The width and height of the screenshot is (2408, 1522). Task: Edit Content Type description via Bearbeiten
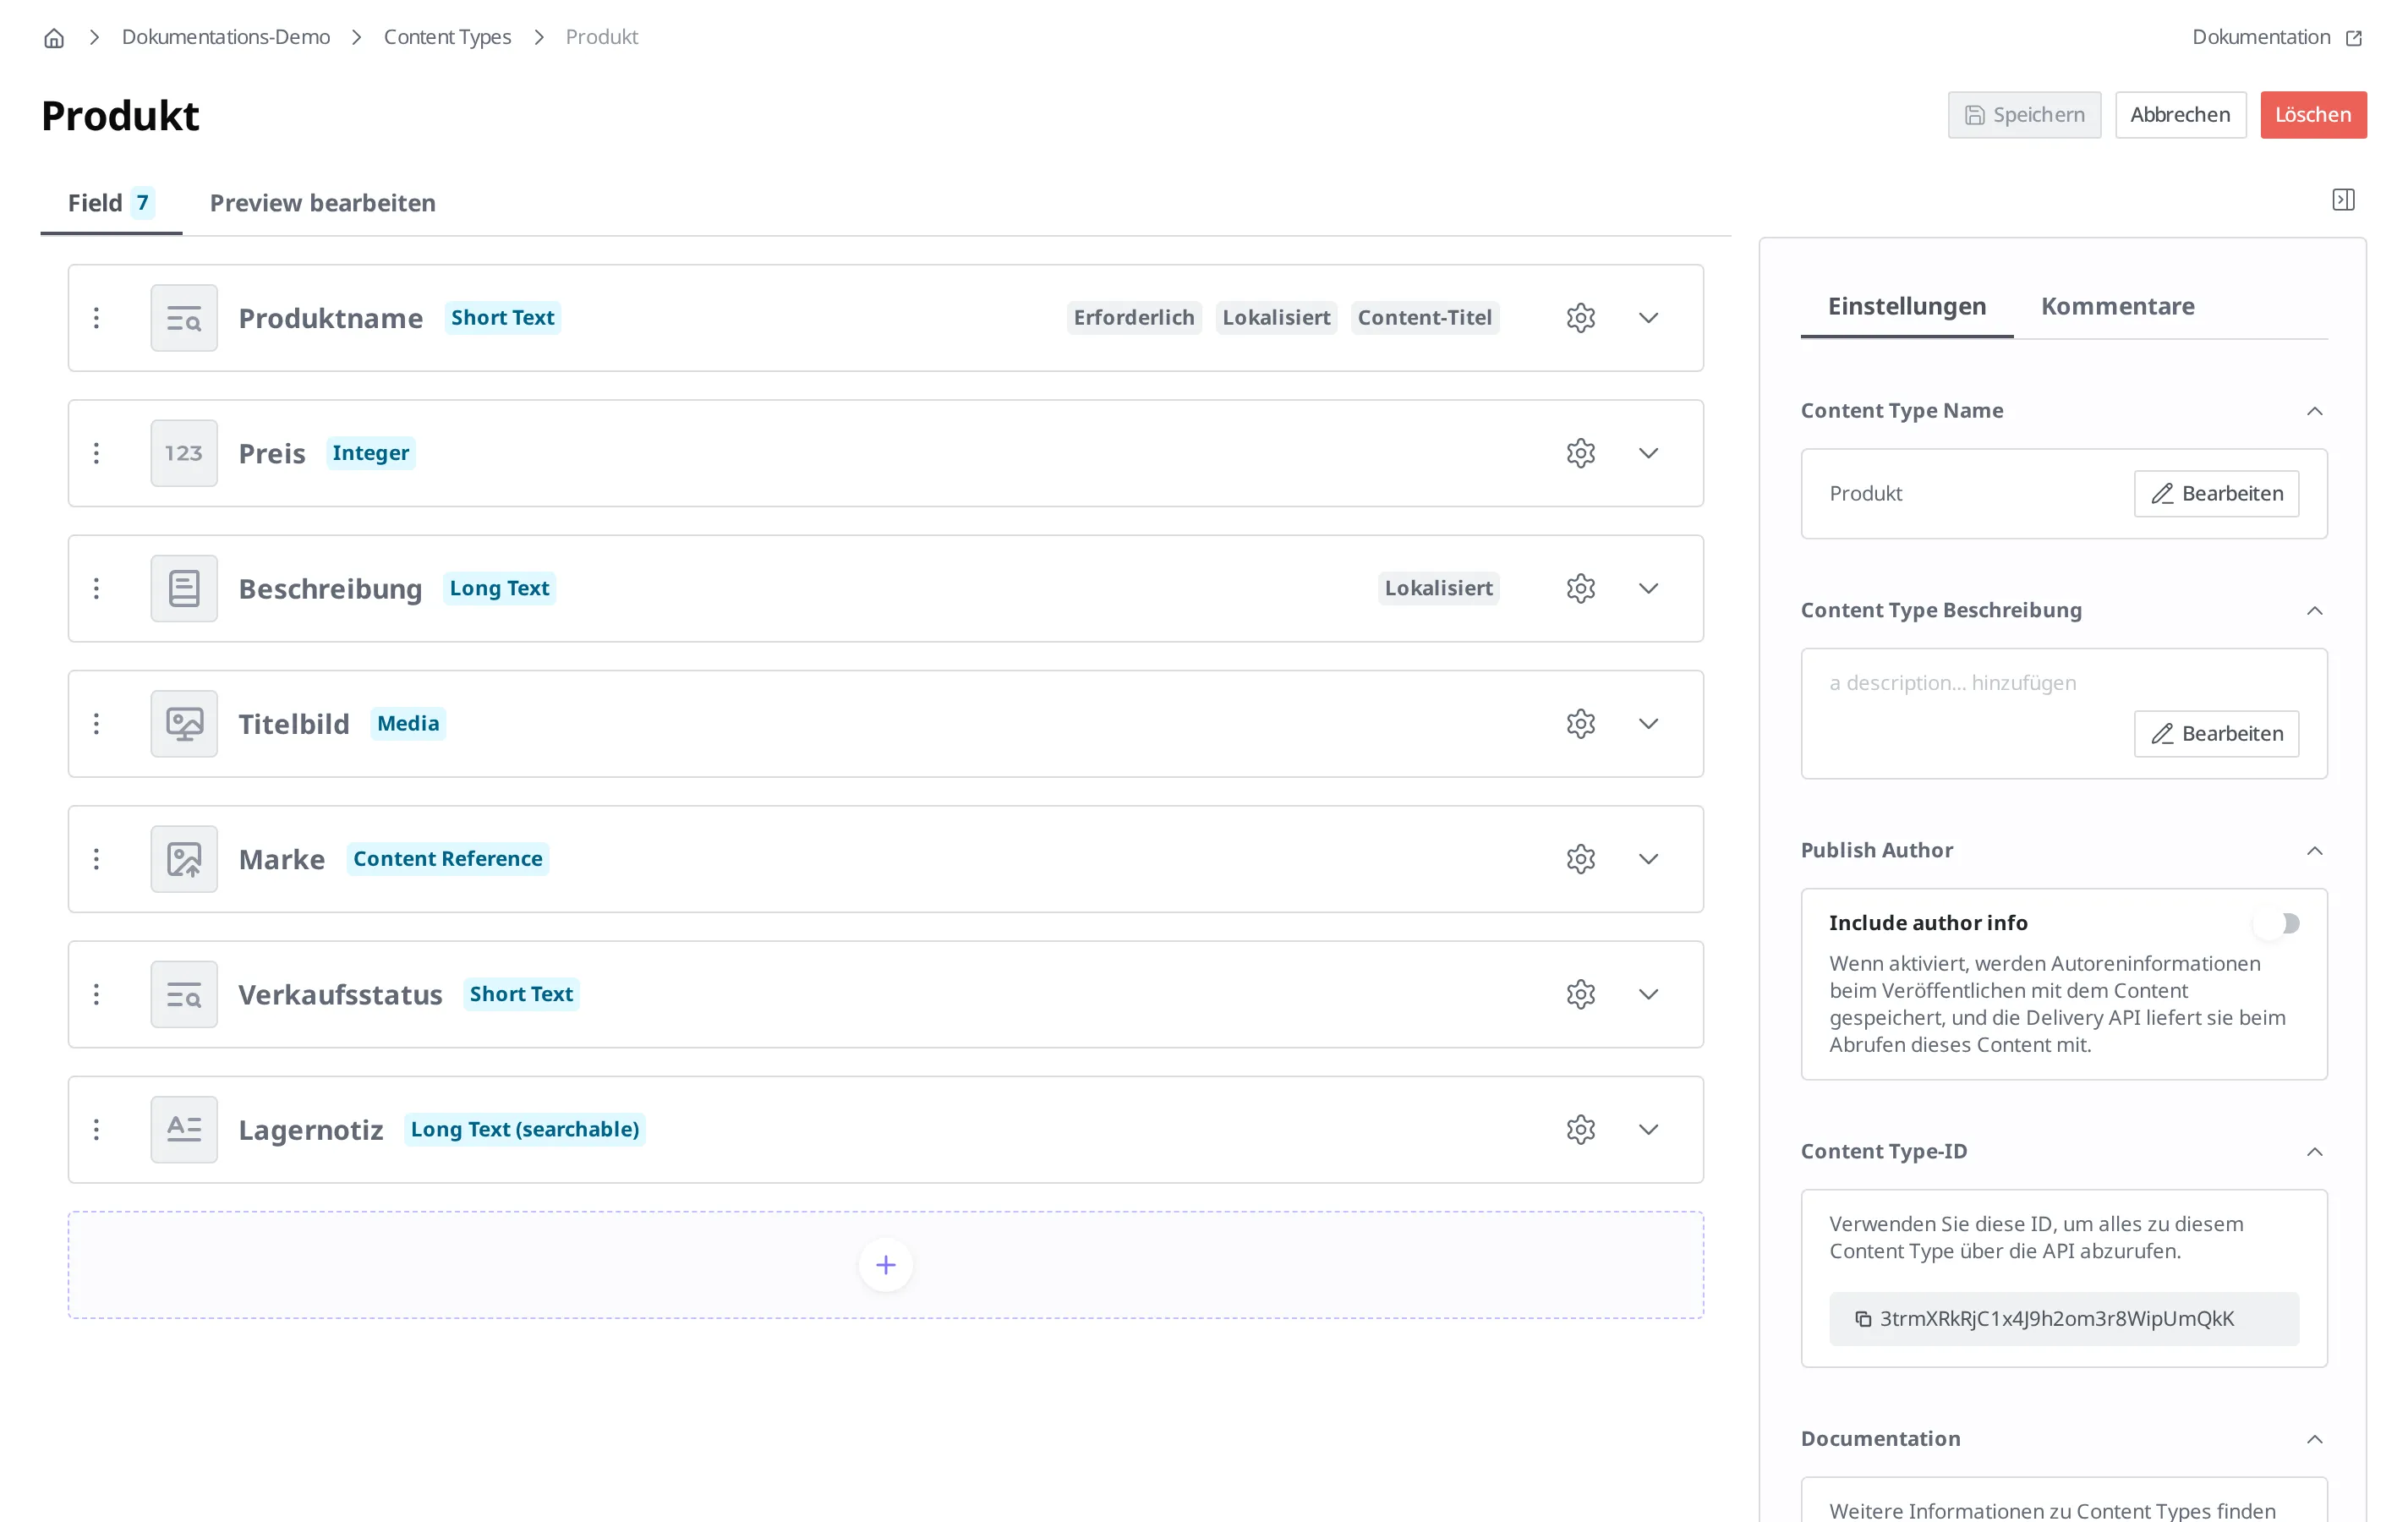(2216, 734)
